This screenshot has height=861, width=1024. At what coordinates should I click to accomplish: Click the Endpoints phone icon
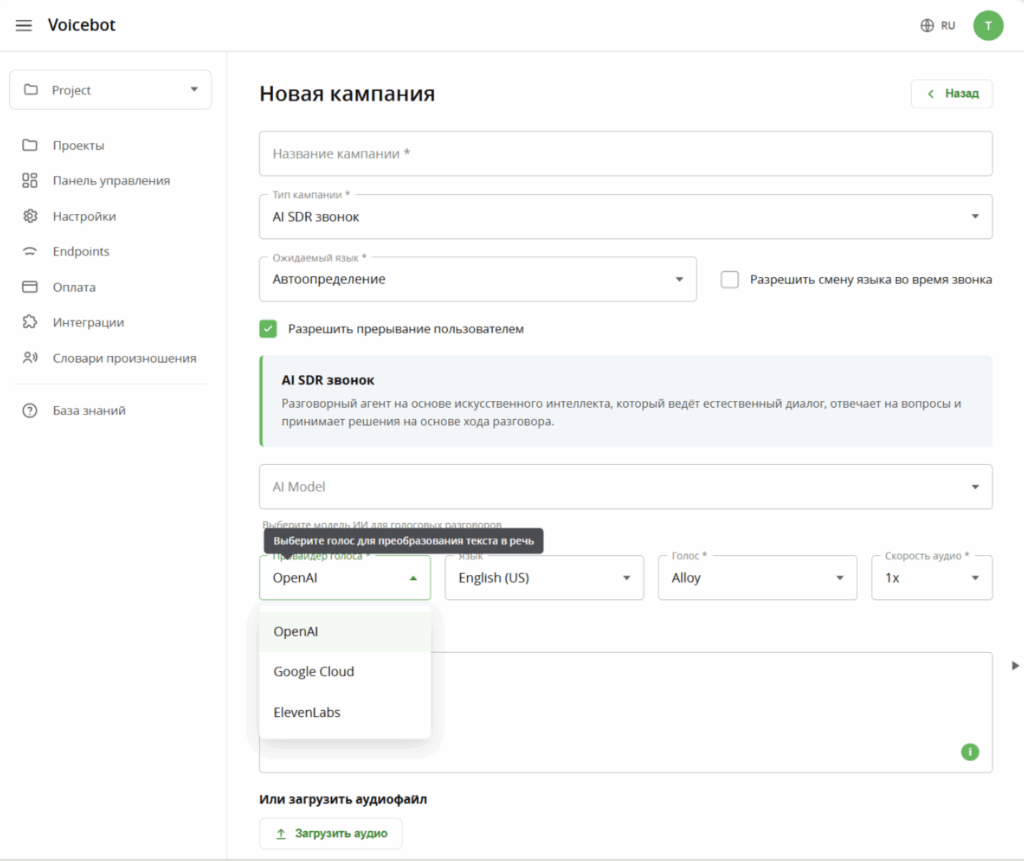point(30,252)
